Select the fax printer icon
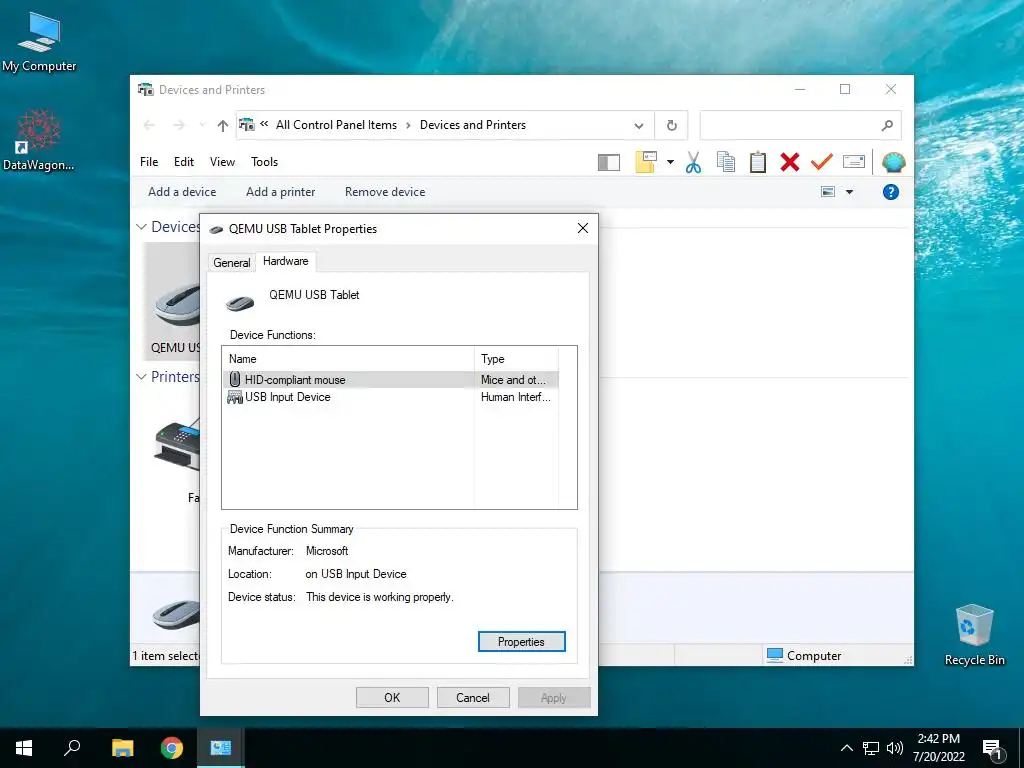 [177, 445]
